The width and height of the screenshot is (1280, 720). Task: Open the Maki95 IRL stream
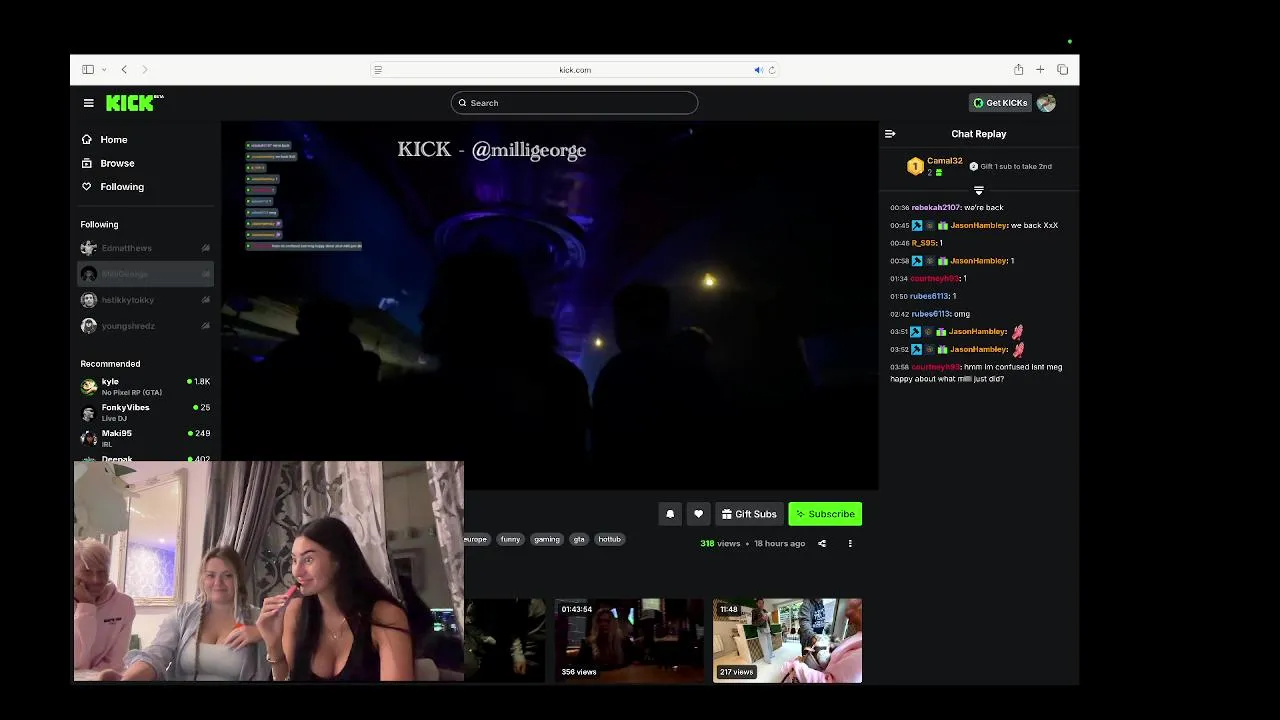coord(145,438)
